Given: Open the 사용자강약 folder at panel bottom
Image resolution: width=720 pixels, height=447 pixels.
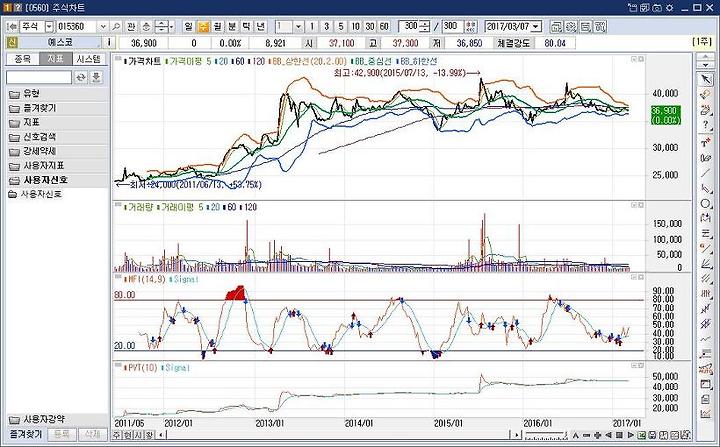Looking at the screenshot, I should [57, 419].
